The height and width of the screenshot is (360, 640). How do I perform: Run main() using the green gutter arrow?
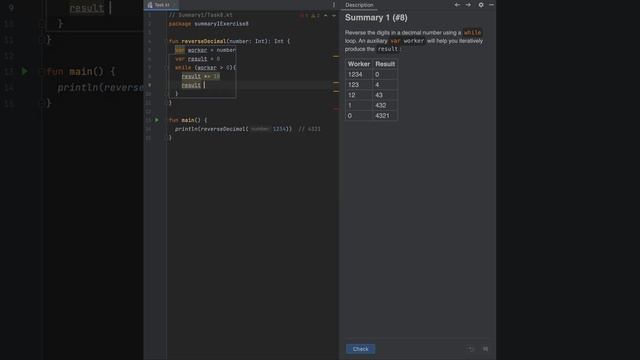click(157, 120)
